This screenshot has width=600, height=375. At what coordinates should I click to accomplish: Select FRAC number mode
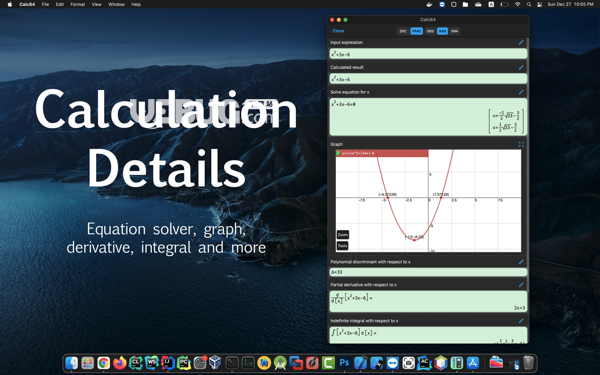[x=416, y=31]
